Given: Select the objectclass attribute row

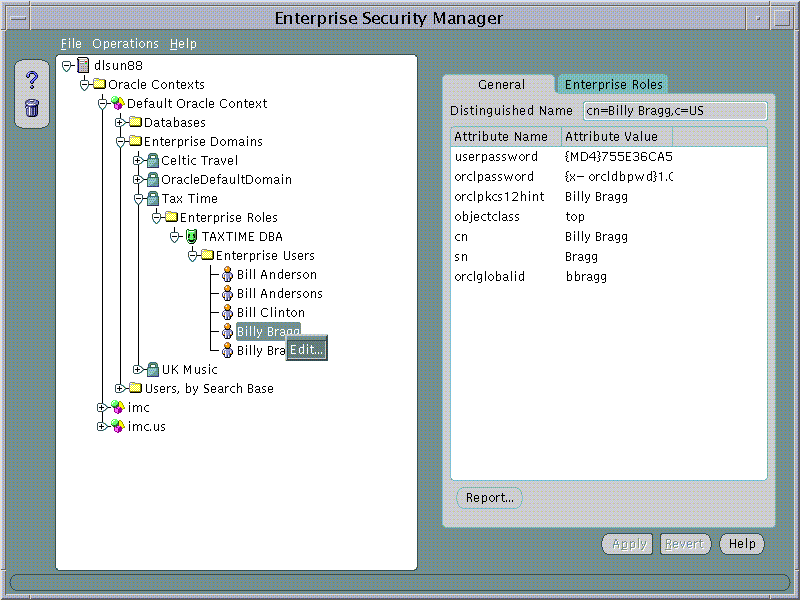Looking at the screenshot, I should (609, 216).
